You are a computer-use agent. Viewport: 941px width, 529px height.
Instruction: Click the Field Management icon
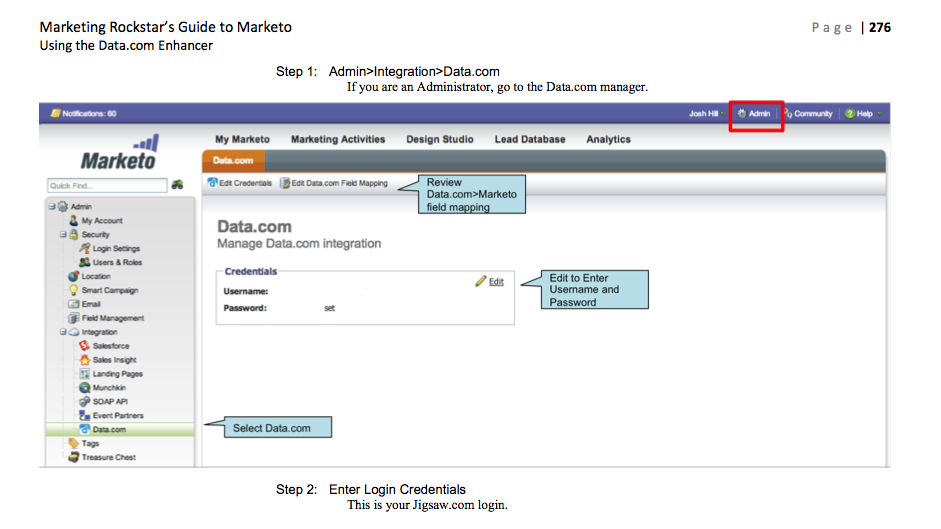[73, 318]
